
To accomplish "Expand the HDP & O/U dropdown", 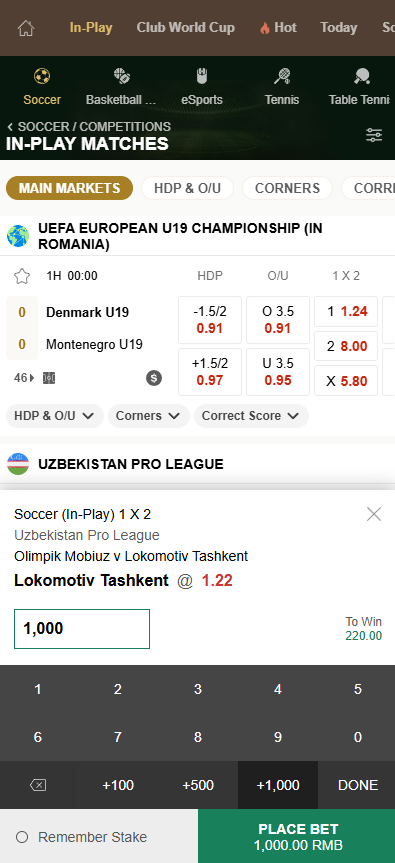I will [x=54, y=416].
